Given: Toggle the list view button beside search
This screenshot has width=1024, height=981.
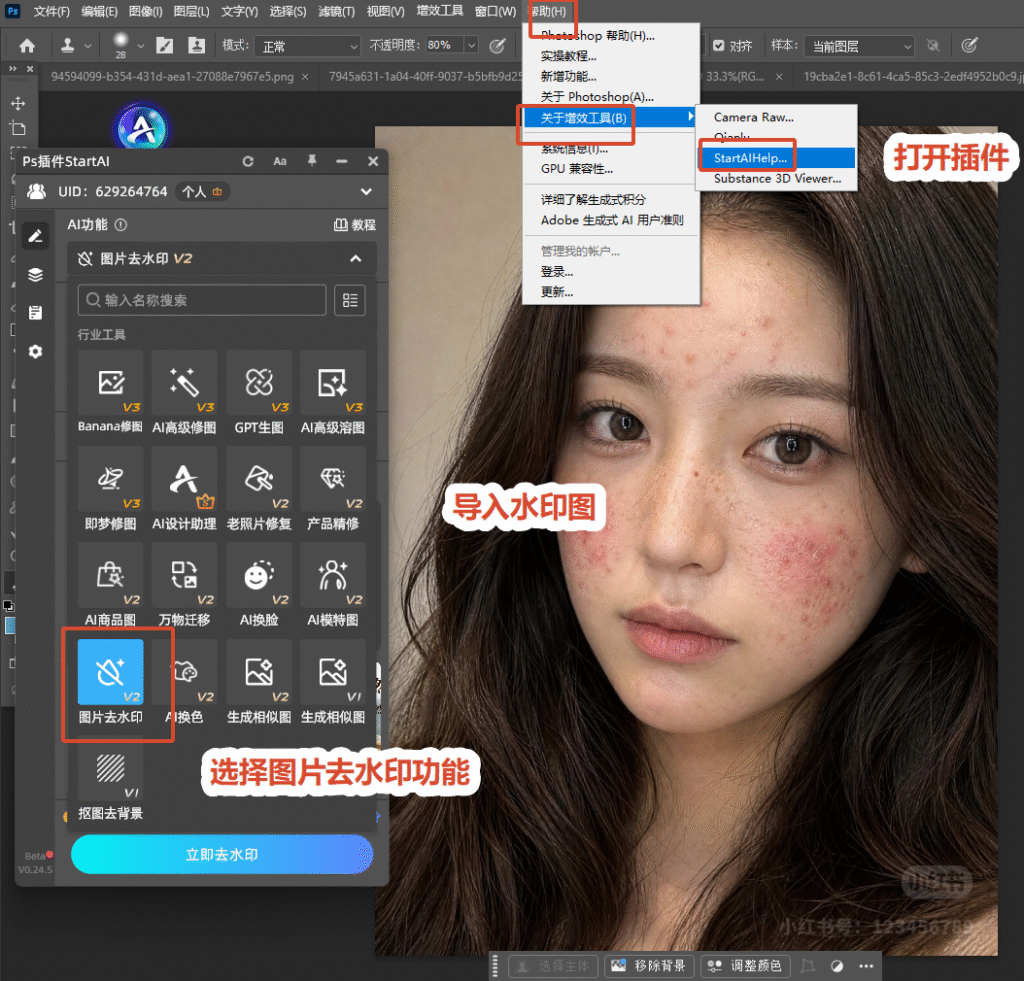Looking at the screenshot, I should point(350,300).
